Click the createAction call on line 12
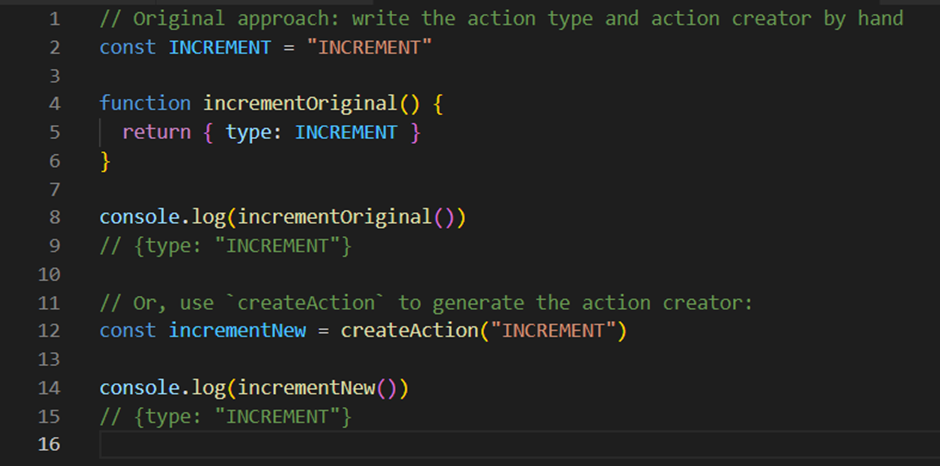Screen dimensions: 940x466 409,330
